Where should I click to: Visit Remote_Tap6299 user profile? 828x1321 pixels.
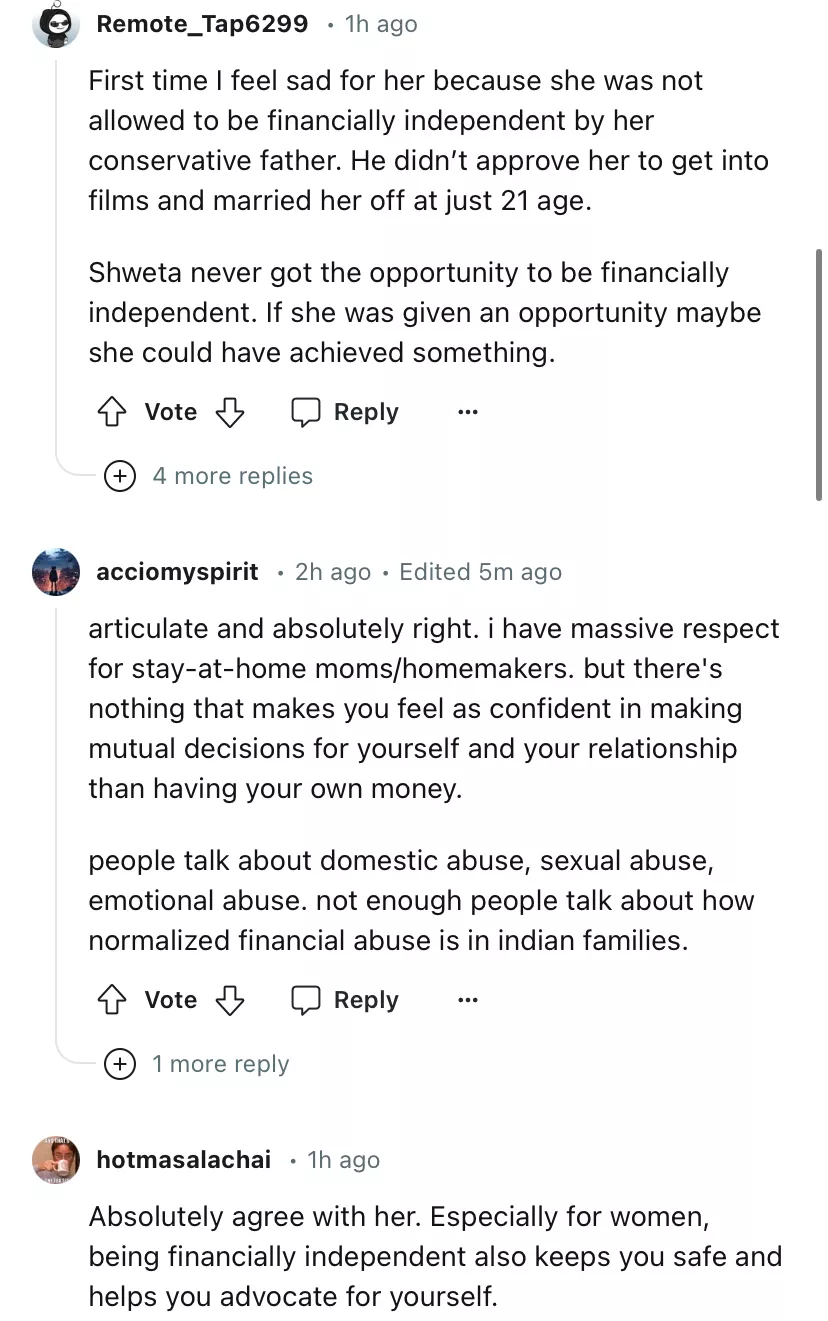click(x=202, y=24)
